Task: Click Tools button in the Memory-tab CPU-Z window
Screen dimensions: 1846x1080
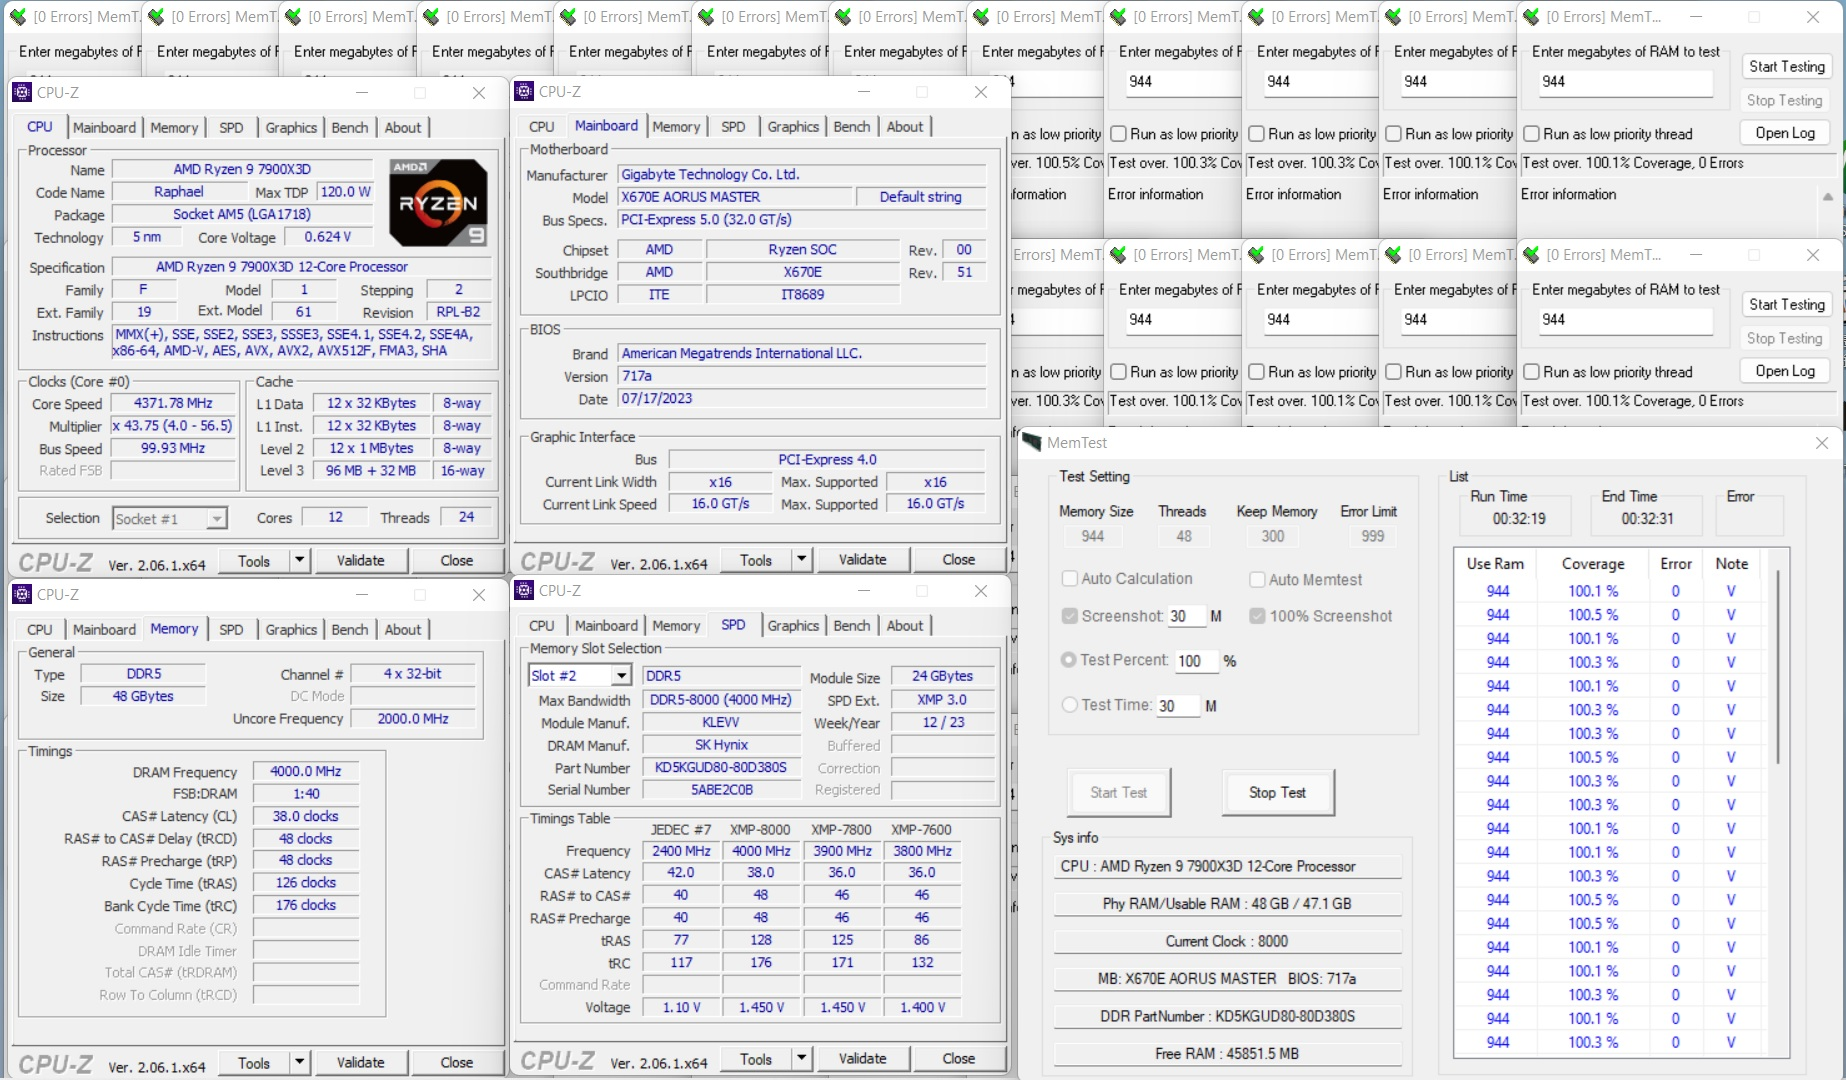Action: point(253,1062)
